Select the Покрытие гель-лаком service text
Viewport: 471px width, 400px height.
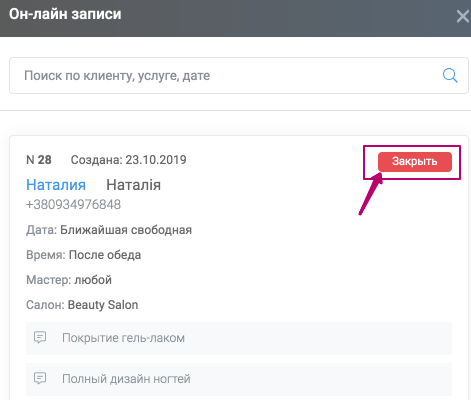[123, 338]
